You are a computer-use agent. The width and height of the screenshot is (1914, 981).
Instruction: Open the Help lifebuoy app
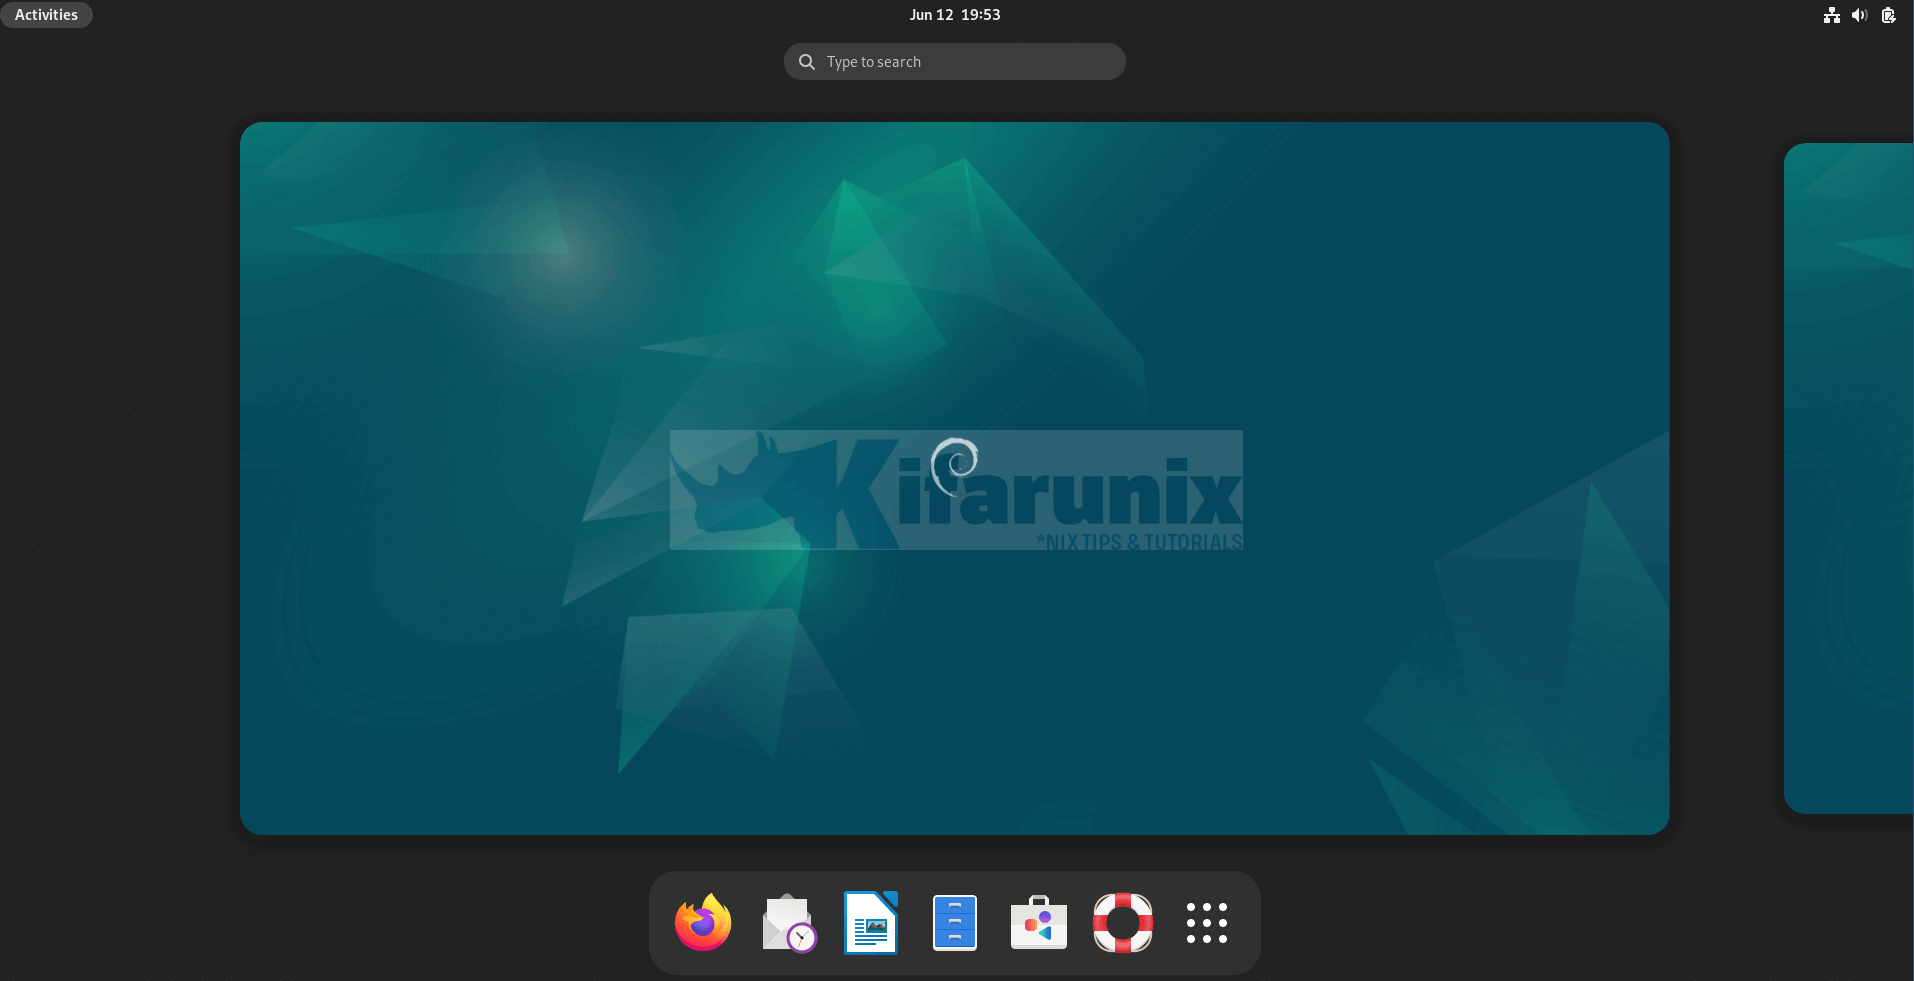coord(1123,923)
